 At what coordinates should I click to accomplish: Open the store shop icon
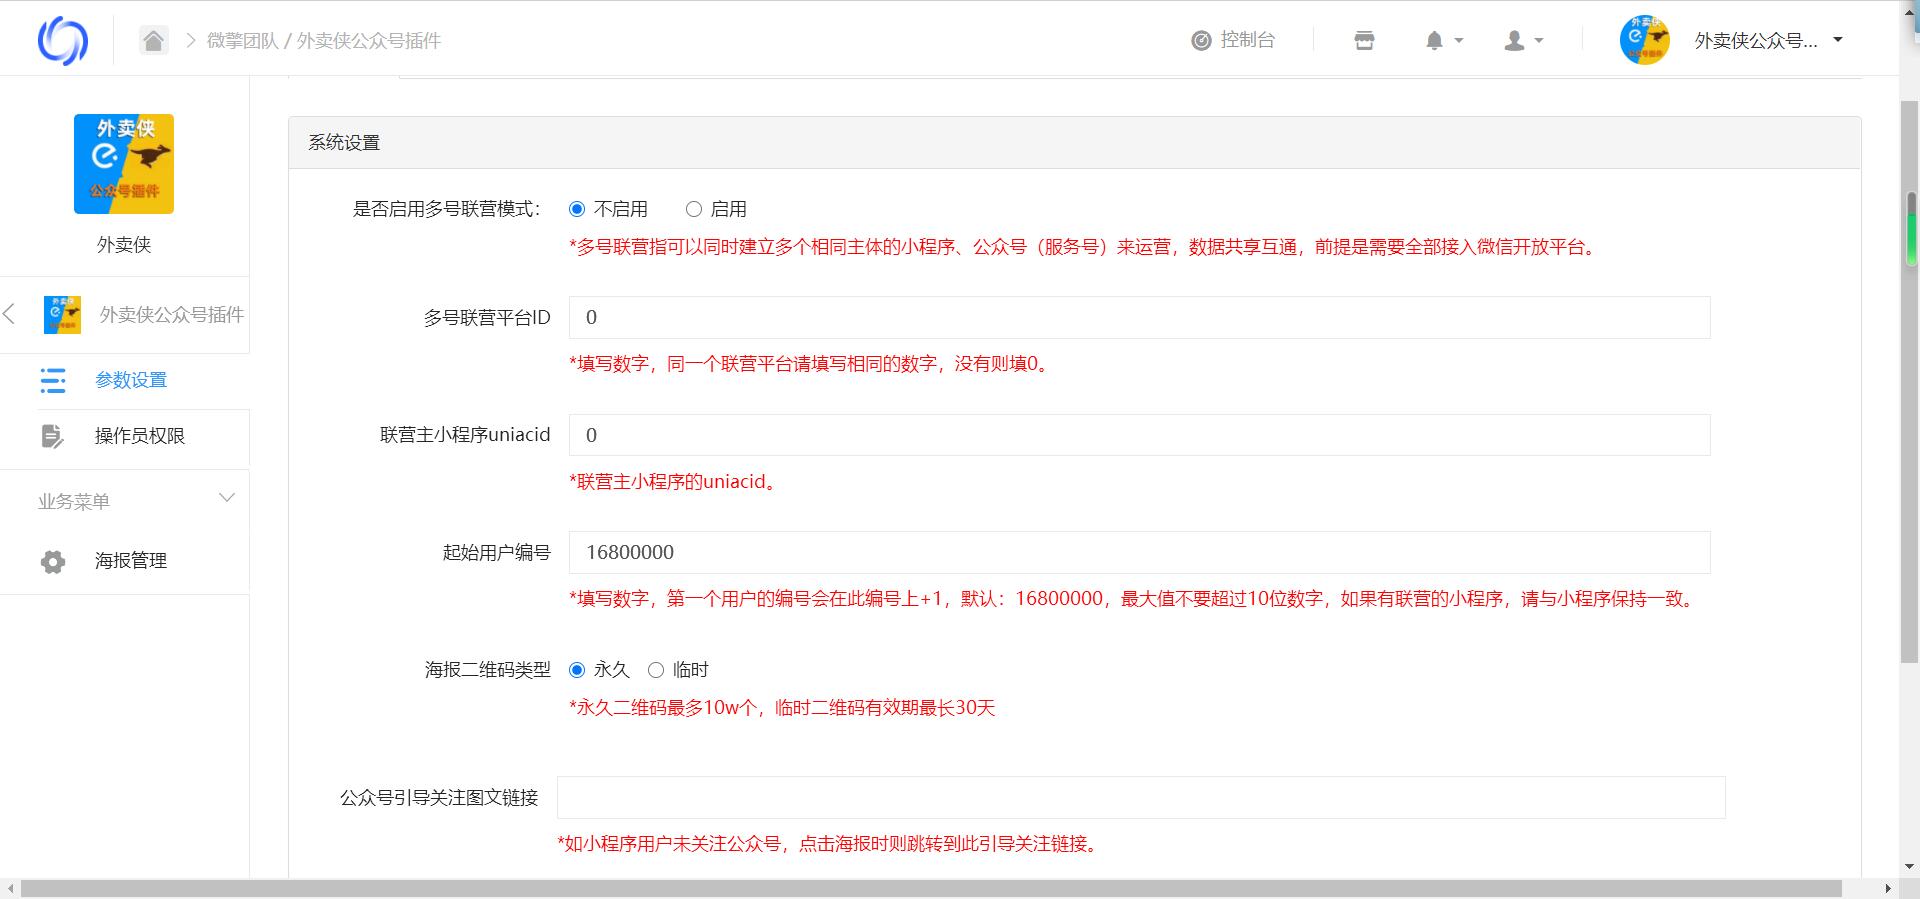coord(1364,41)
